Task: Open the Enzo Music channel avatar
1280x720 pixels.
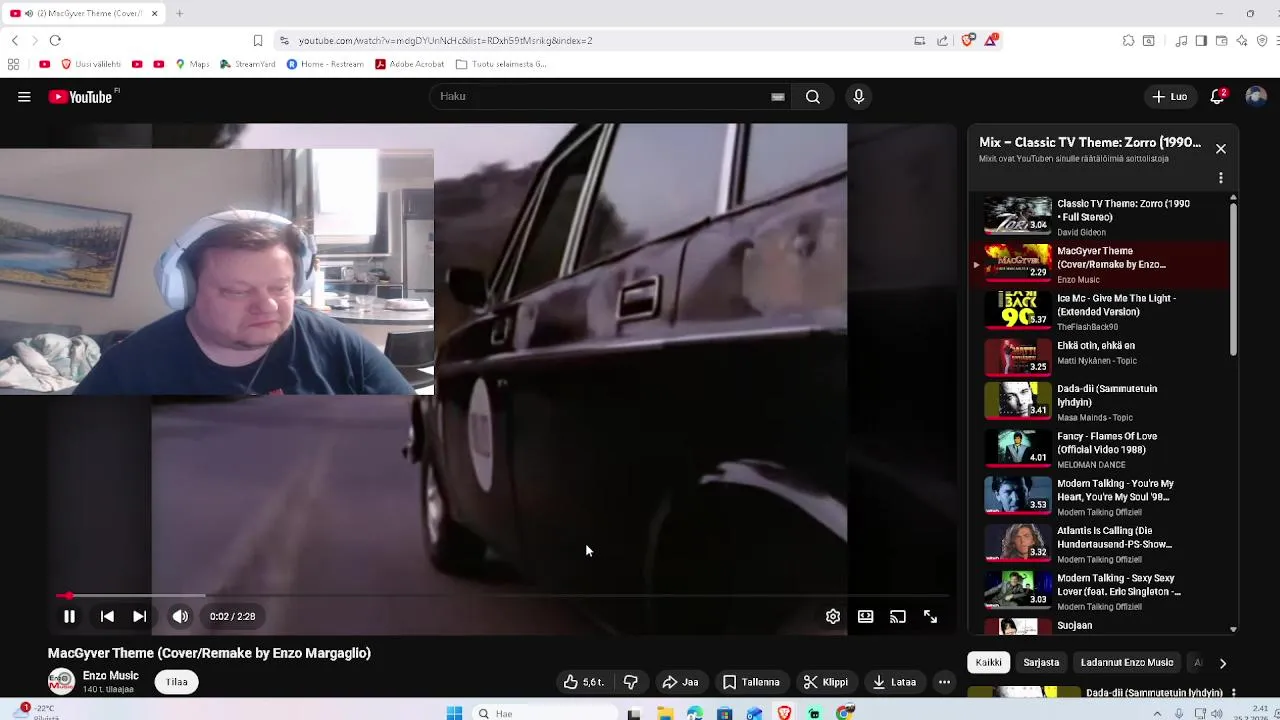Action: click(x=62, y=682)
